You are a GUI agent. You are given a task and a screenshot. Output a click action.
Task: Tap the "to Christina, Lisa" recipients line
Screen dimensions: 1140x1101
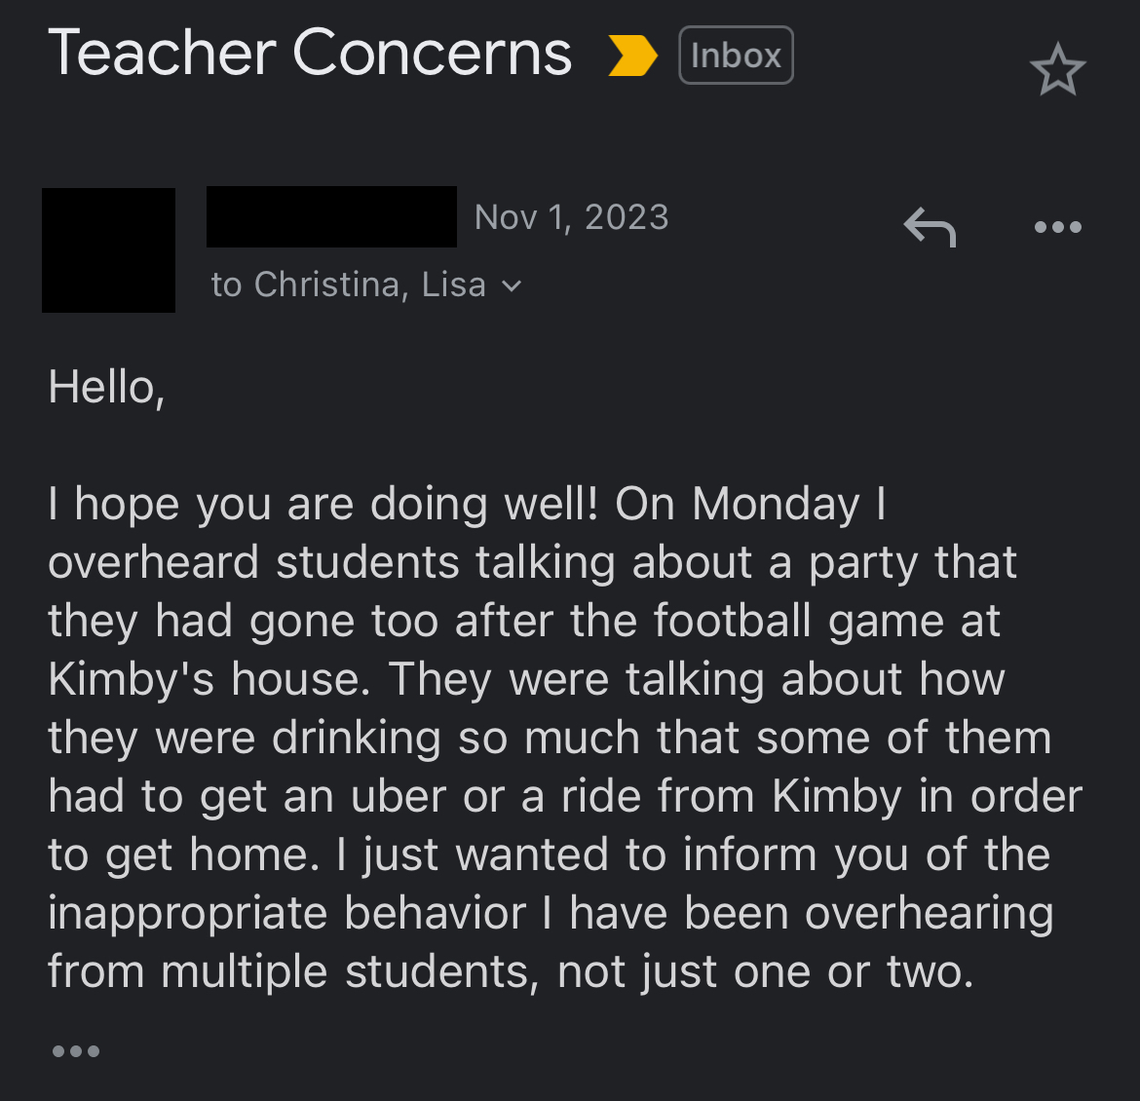click(348, 285)
